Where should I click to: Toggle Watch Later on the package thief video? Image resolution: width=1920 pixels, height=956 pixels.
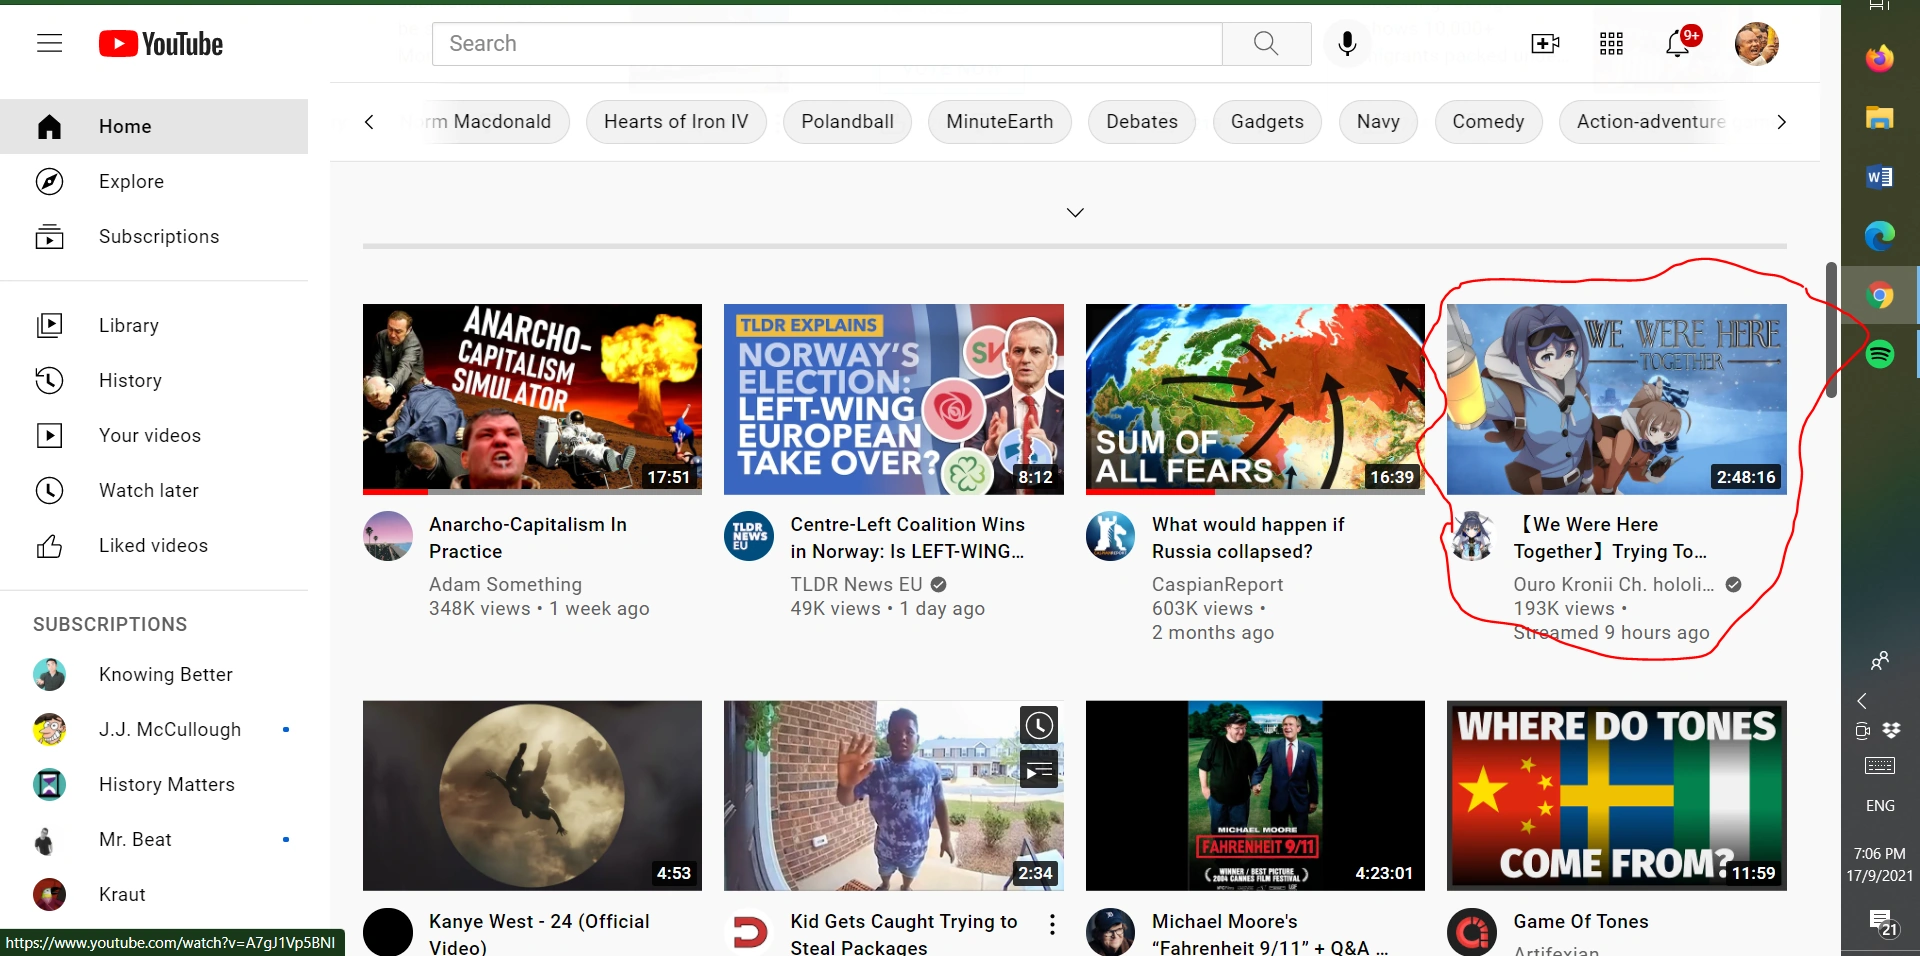pos(1038,725)
